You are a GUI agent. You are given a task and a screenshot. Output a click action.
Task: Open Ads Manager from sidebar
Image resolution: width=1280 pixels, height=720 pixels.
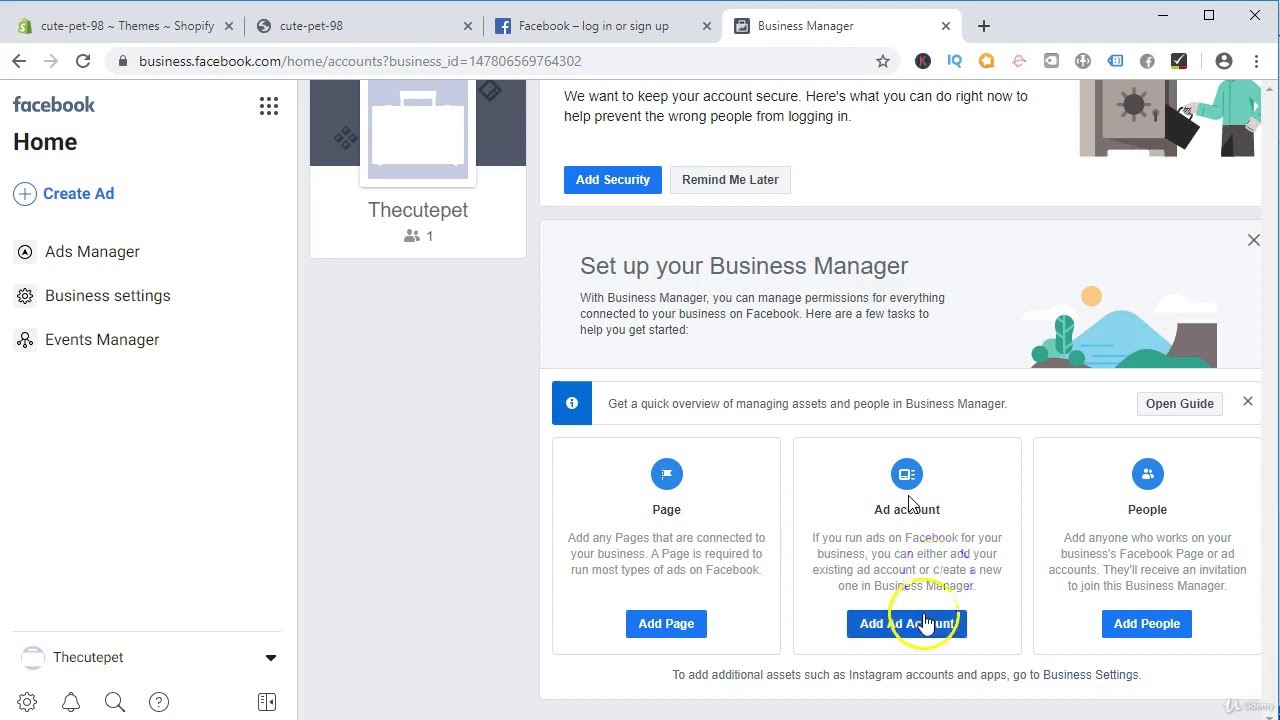coord(92,252)
